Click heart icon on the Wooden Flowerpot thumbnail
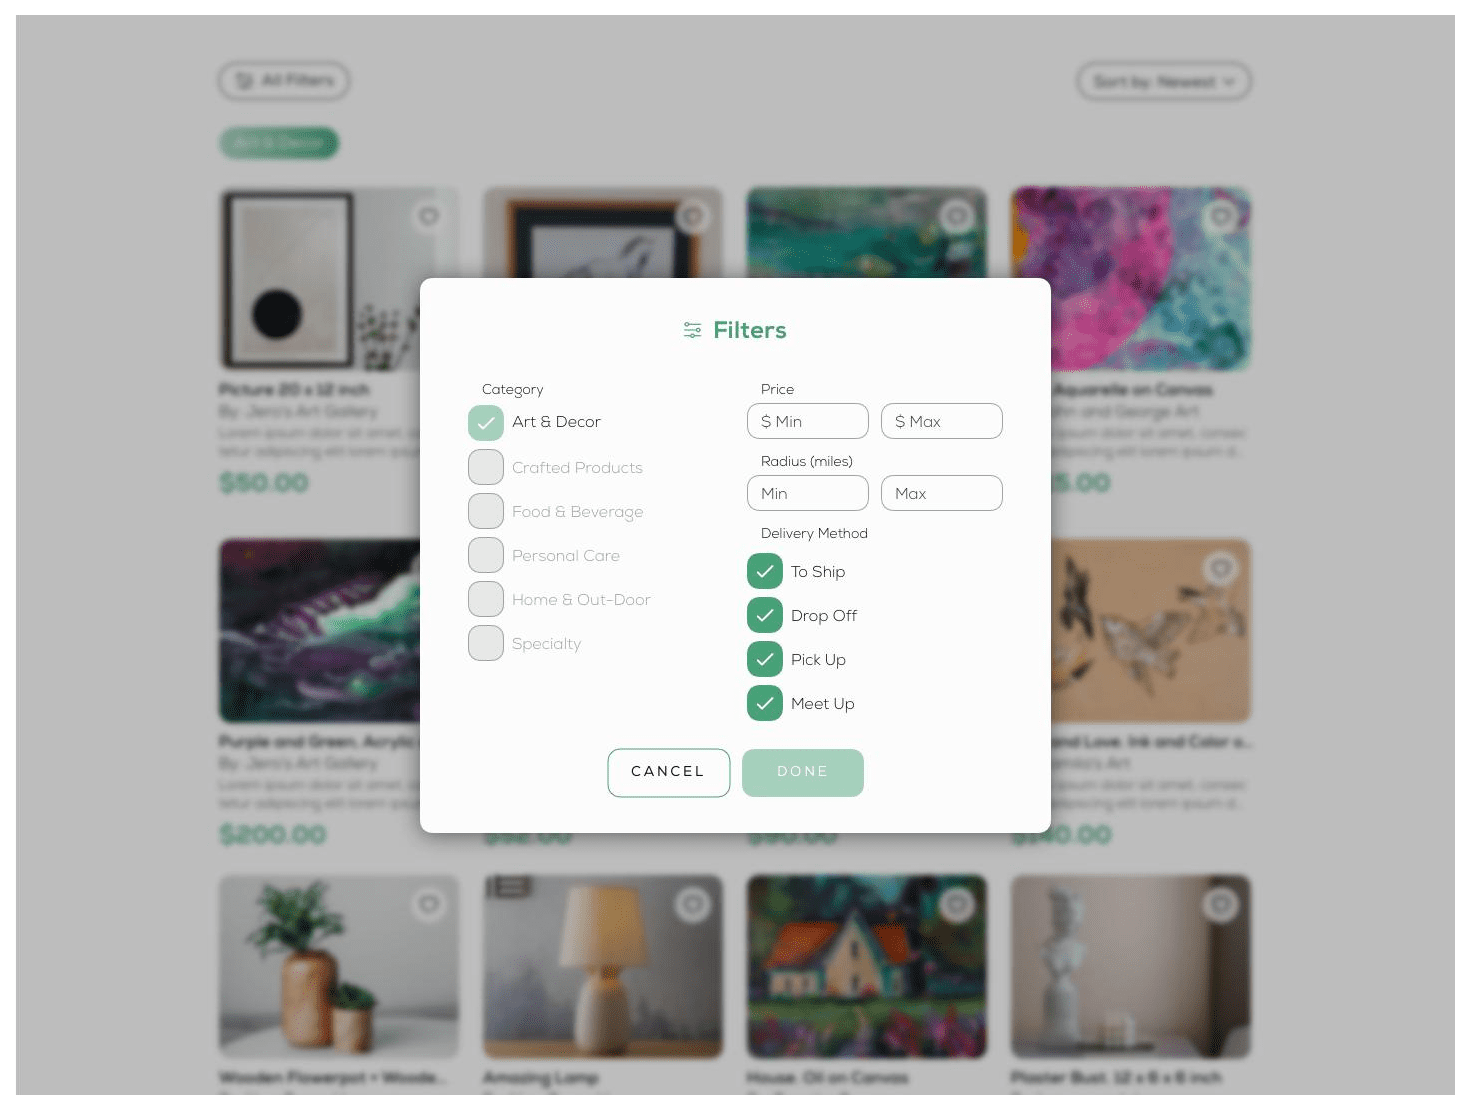Image resolution: width=1470 pixels, height=1110 pixels. [x=429, y=905]
